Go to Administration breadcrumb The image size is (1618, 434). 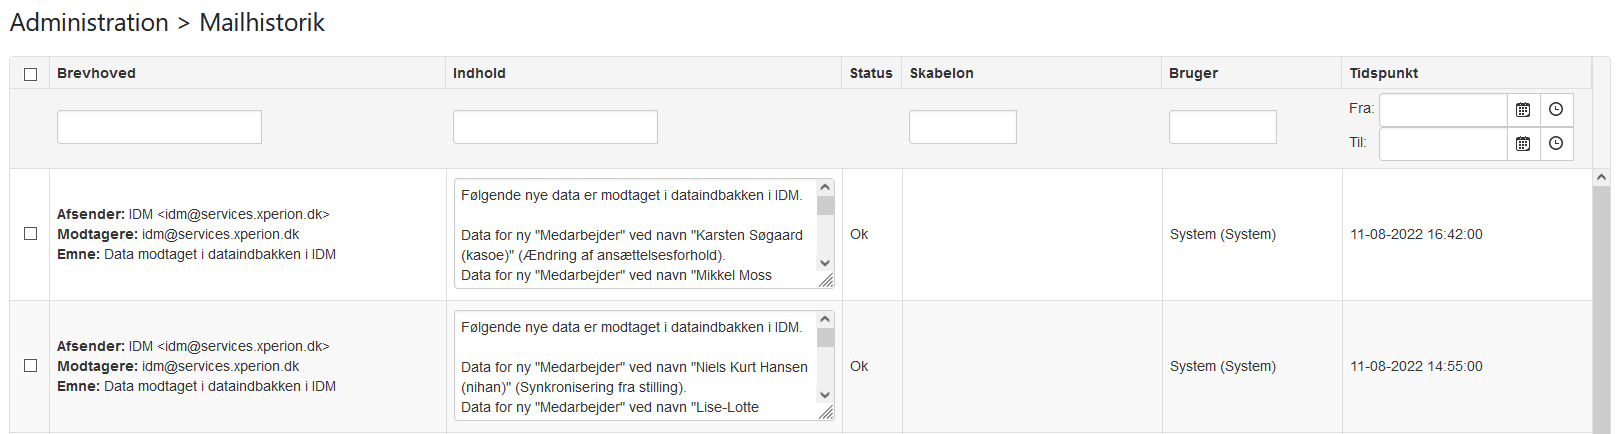click(x=89, y=23)
